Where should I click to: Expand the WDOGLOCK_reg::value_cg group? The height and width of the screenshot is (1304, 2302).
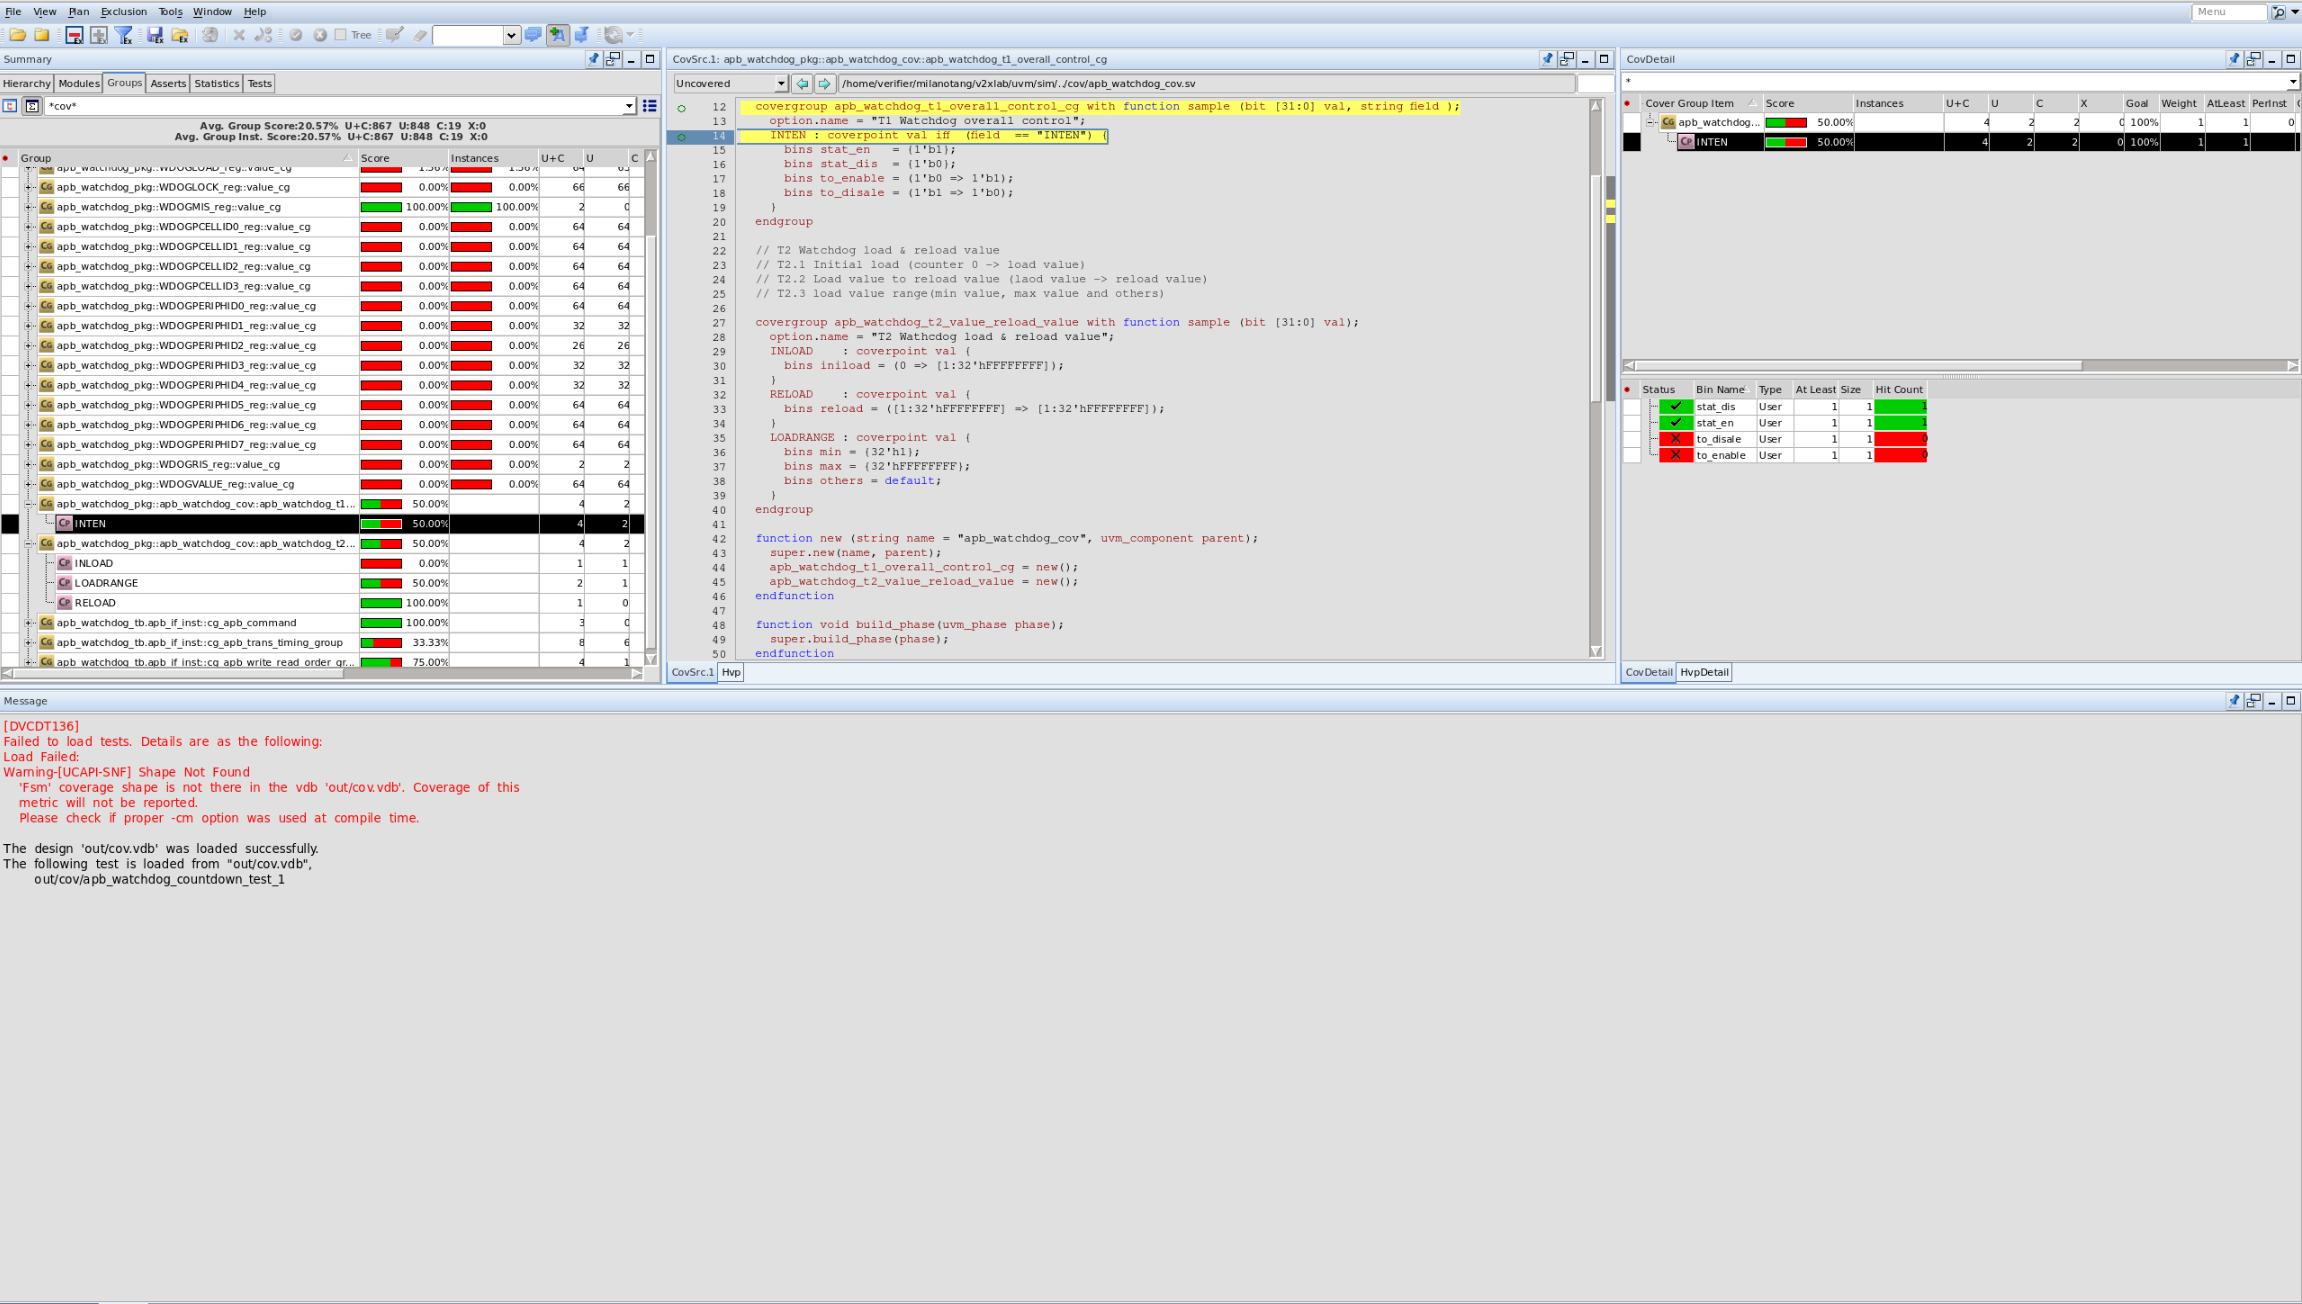29,187
